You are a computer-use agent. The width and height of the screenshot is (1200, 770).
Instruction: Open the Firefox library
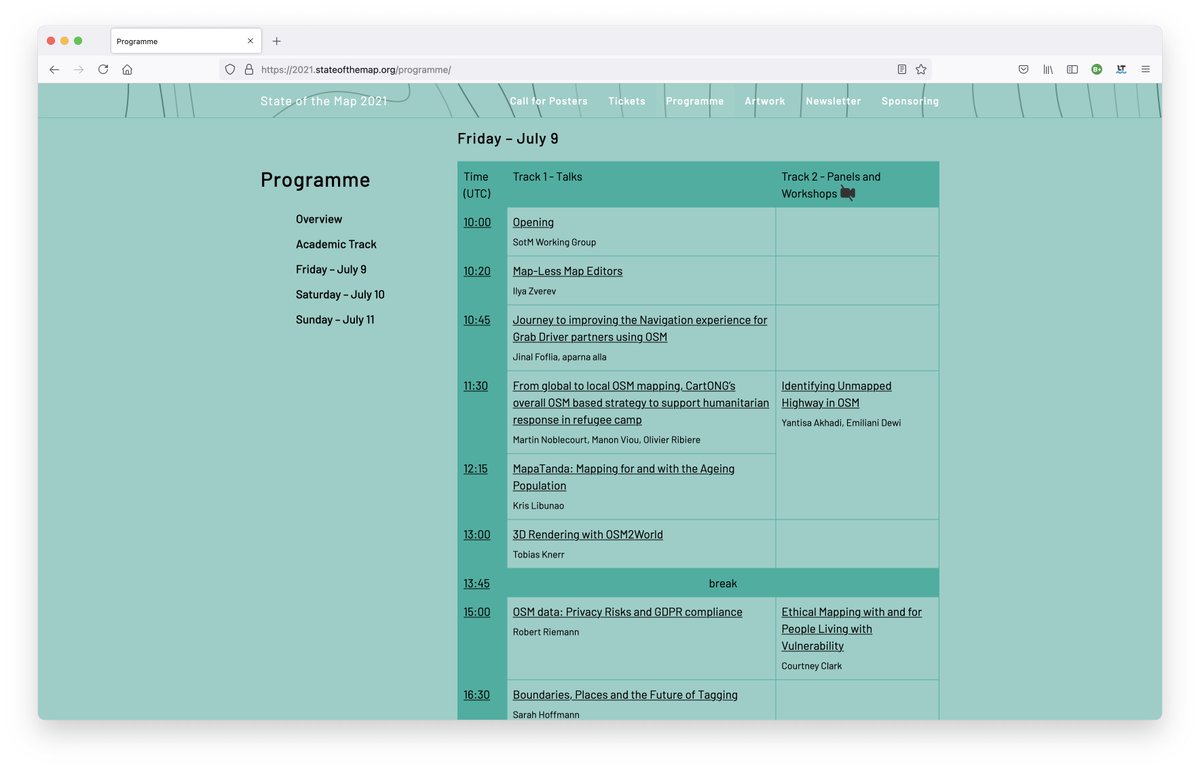click(1048, 69)
